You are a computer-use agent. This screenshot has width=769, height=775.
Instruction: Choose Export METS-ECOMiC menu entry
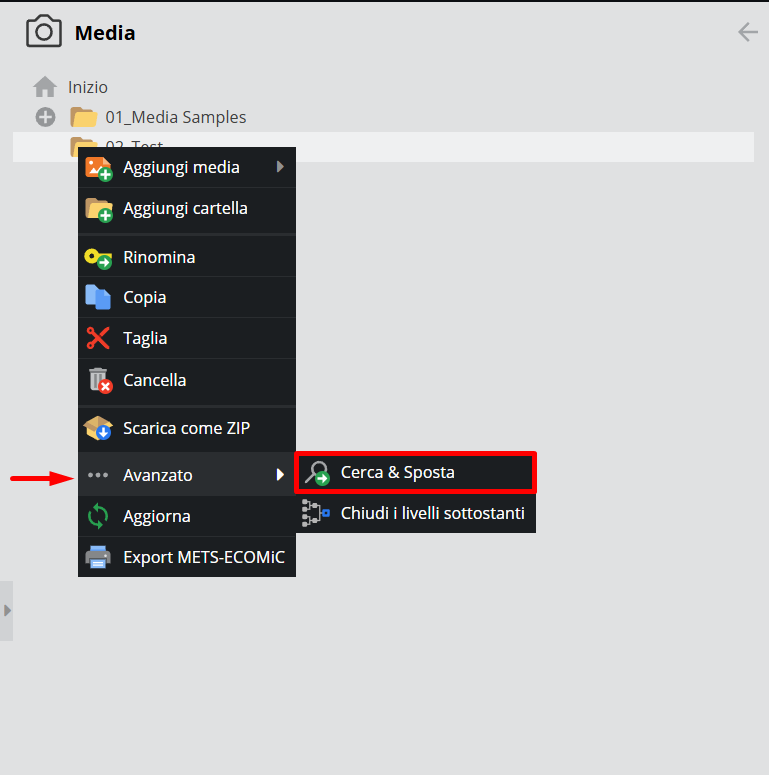point(203,557)
